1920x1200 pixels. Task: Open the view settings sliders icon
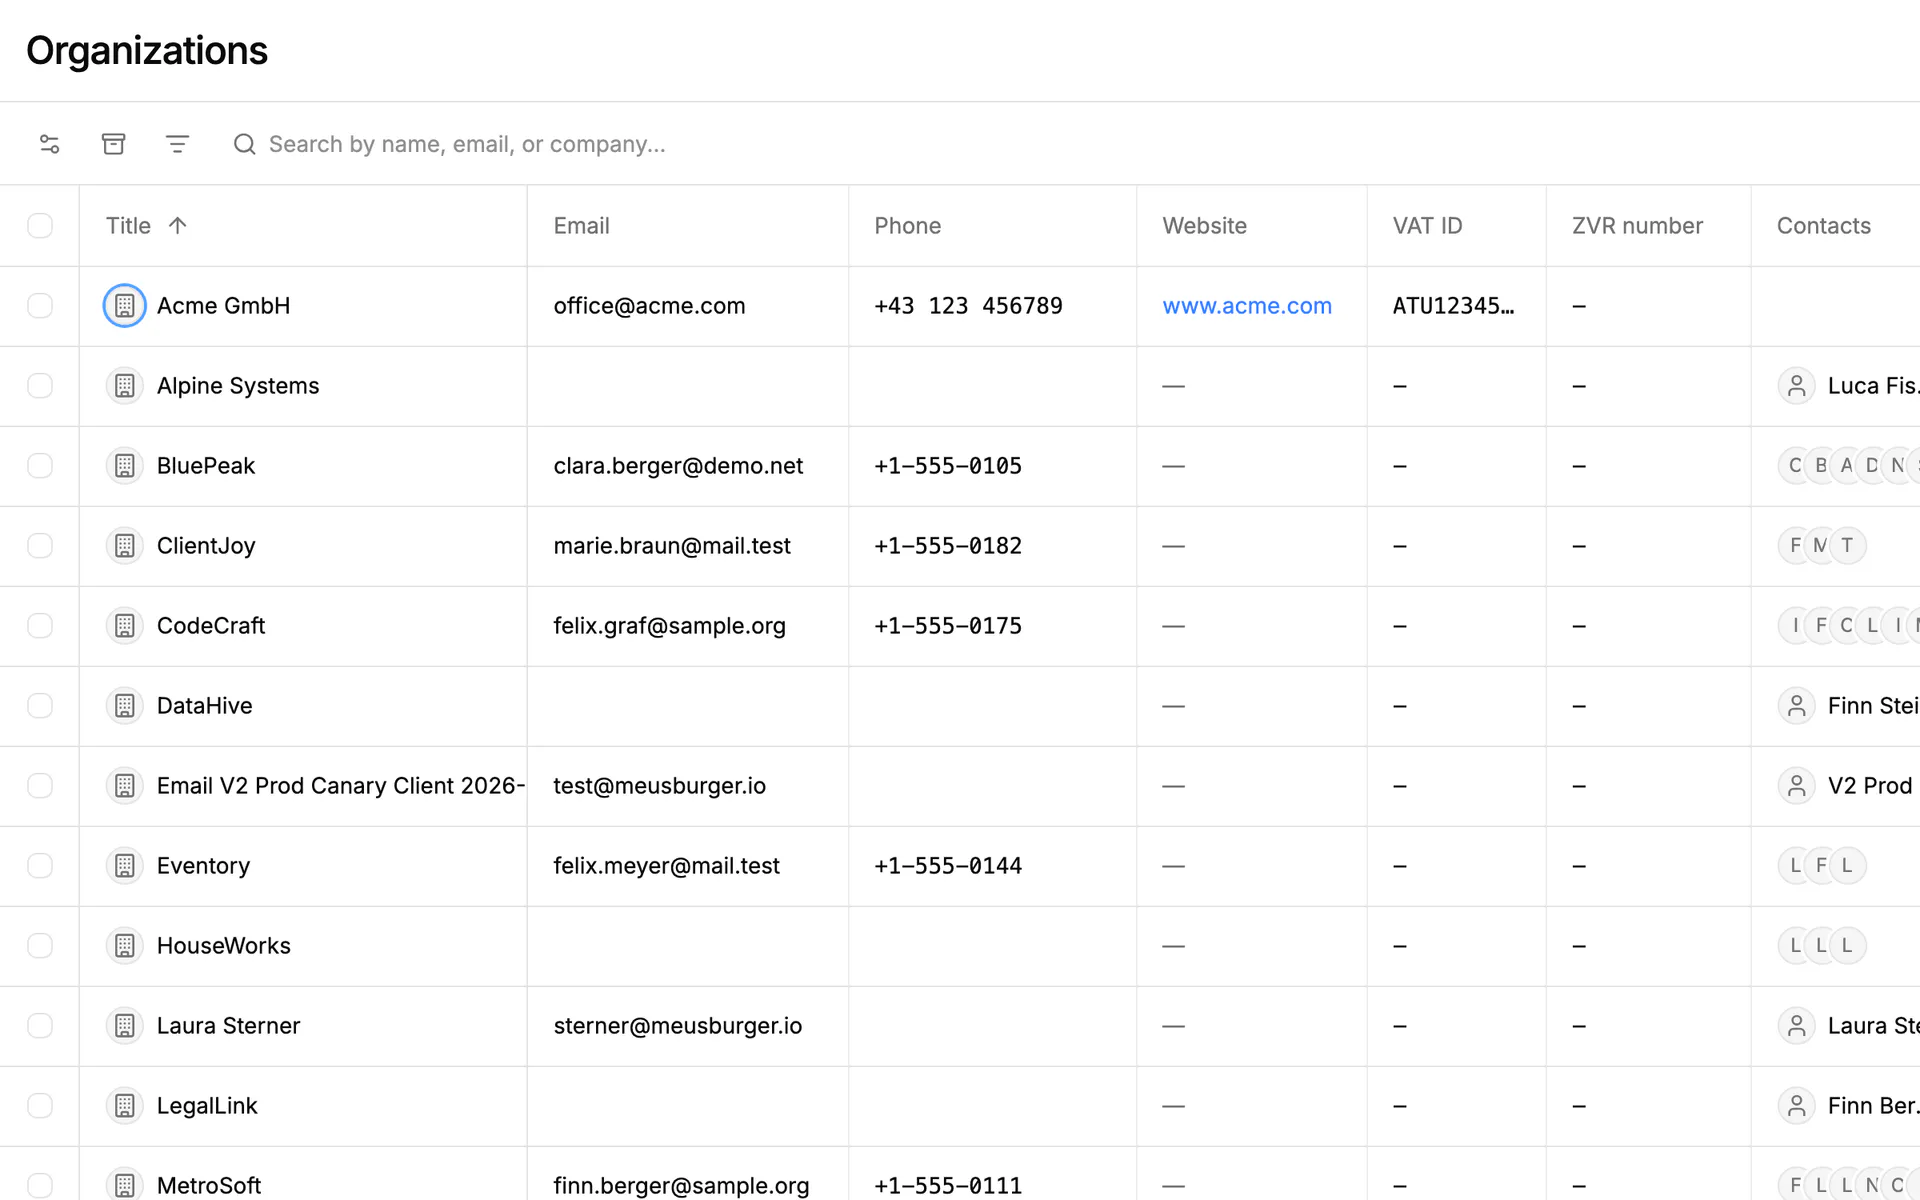49,144
